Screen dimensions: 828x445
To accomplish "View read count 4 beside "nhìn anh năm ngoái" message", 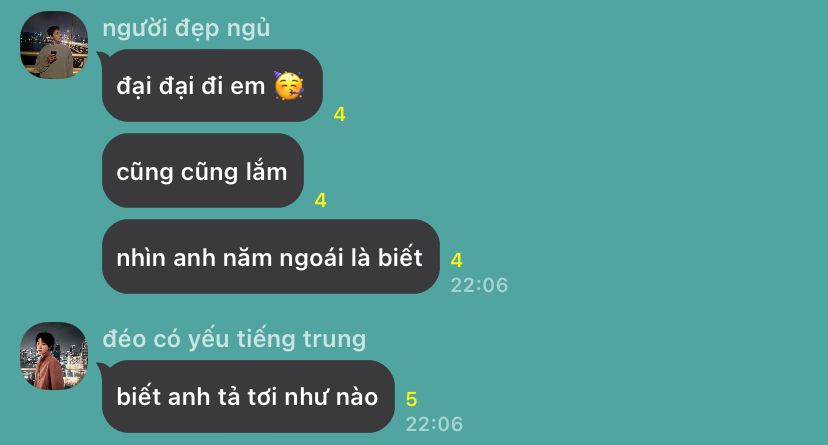I will coord(457,260).
